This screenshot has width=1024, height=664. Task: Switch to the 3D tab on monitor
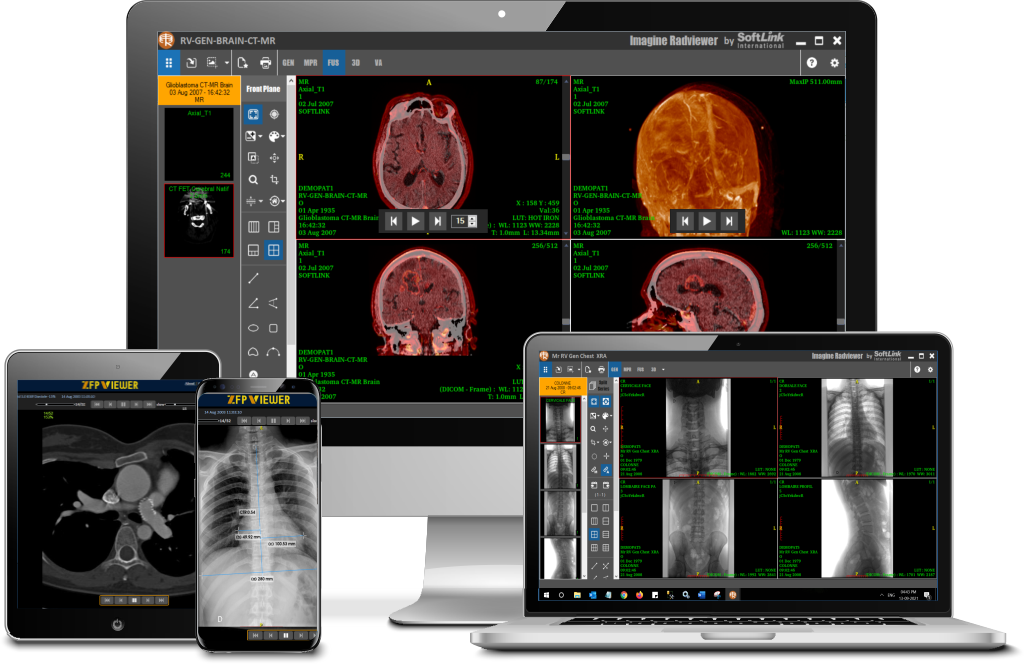click(356, 63)
